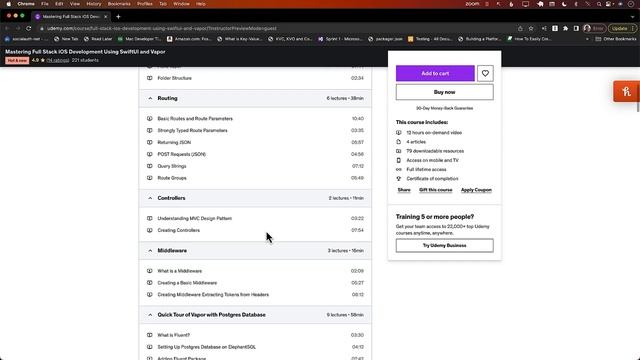Close the Mastering Full Stack iOS tab

(x=105, y=17)
